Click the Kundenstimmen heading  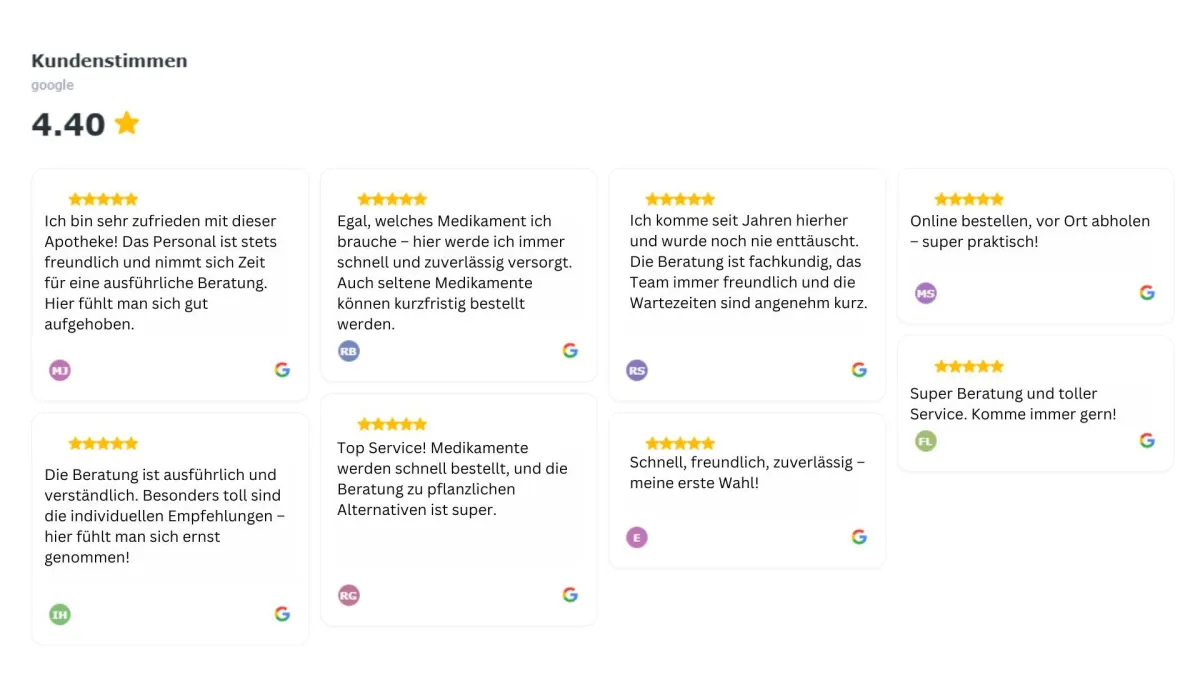click(109, 61)
